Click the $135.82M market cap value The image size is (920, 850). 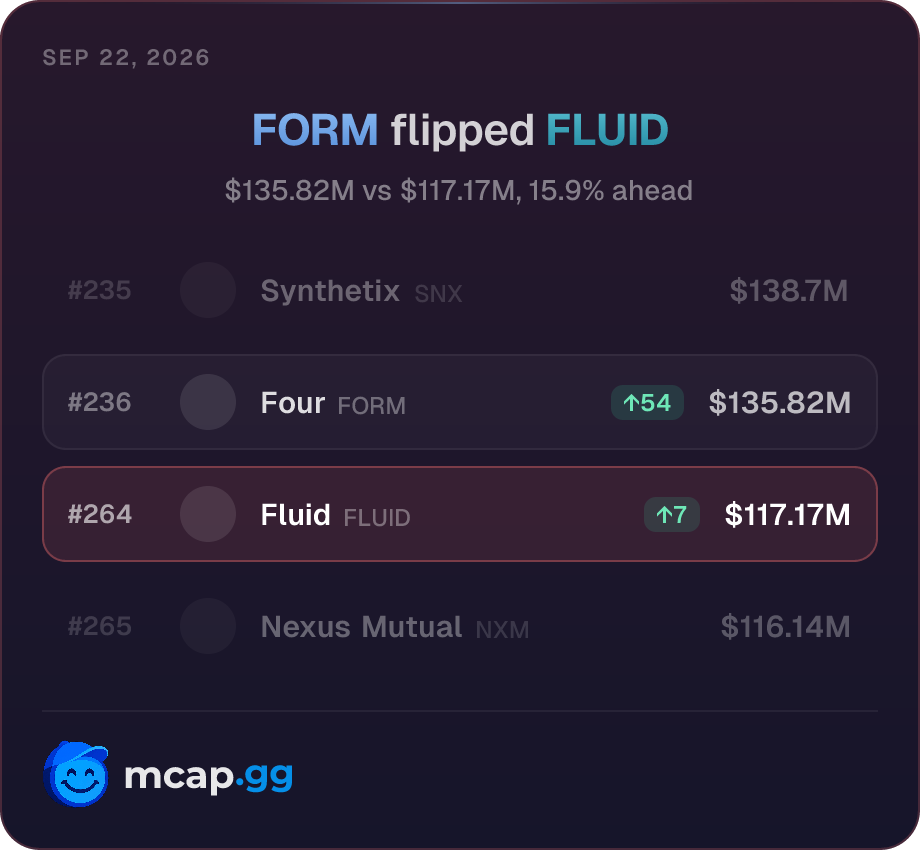780,402
